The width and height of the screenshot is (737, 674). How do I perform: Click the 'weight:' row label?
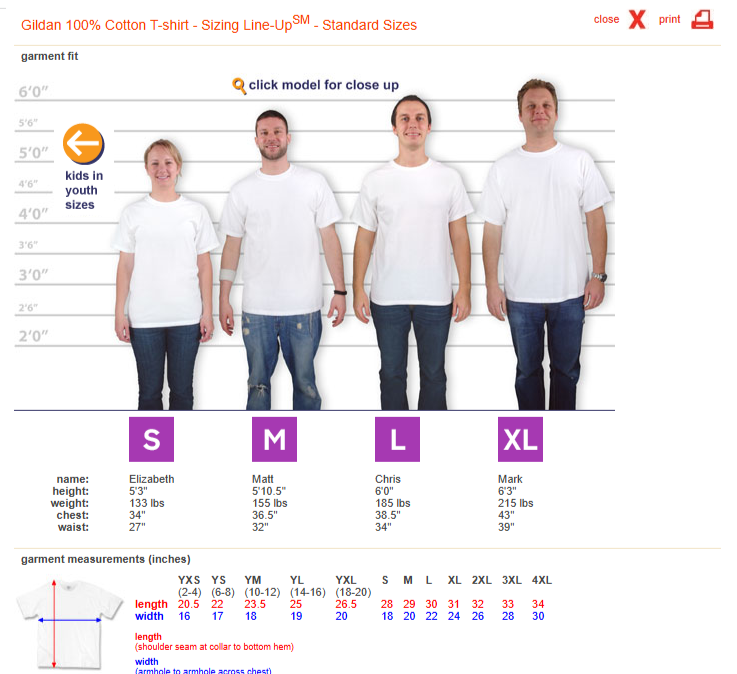pyautogui.click(x=70, y=503)
